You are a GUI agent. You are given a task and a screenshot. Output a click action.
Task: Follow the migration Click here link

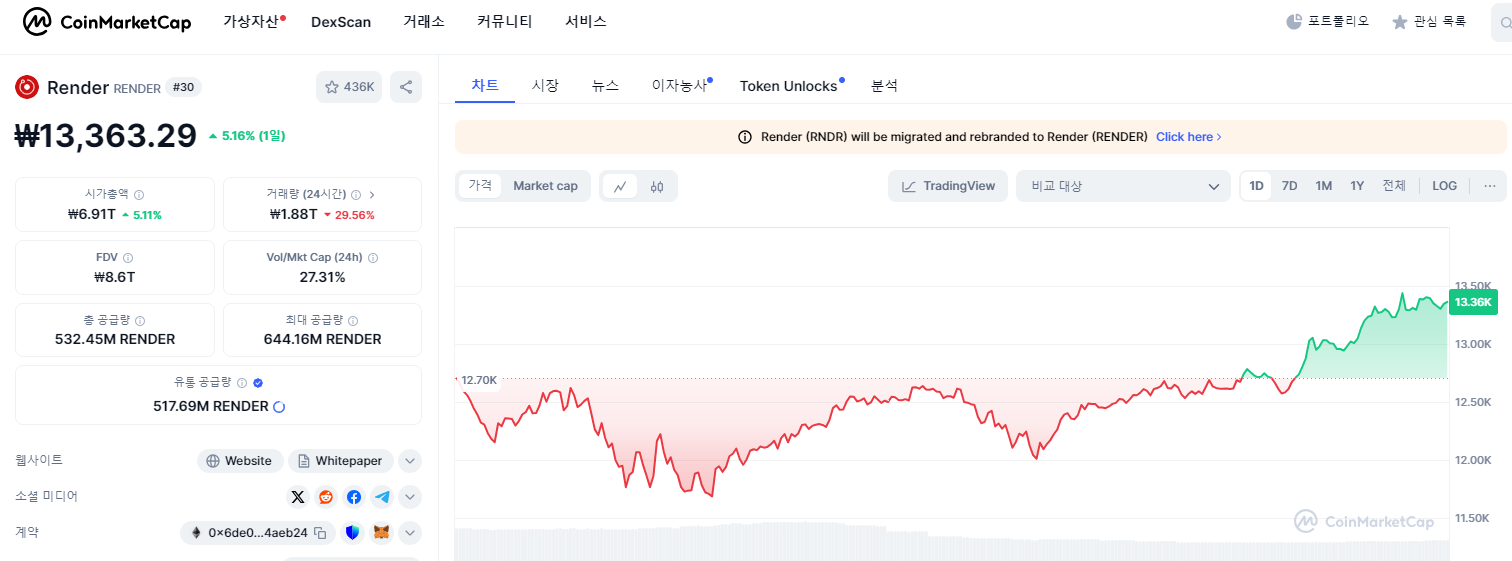tap(1189, 137)
